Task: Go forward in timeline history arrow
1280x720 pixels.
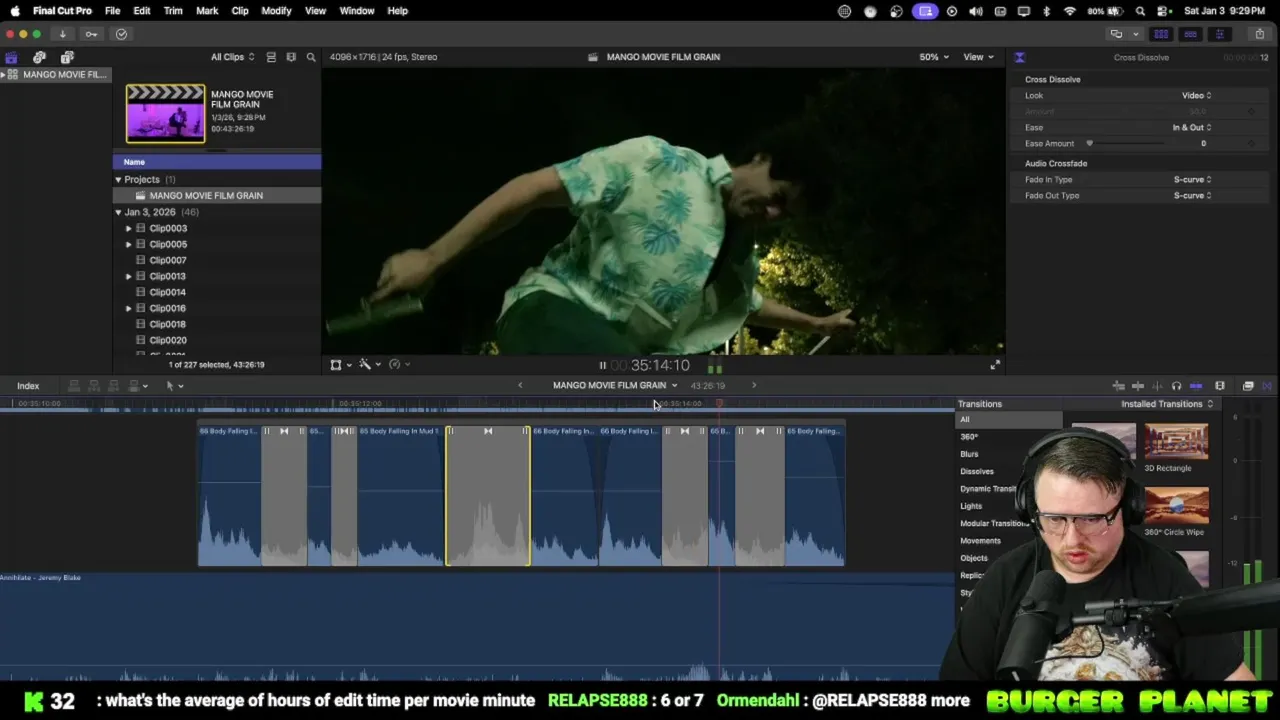Action: (754, 385)
